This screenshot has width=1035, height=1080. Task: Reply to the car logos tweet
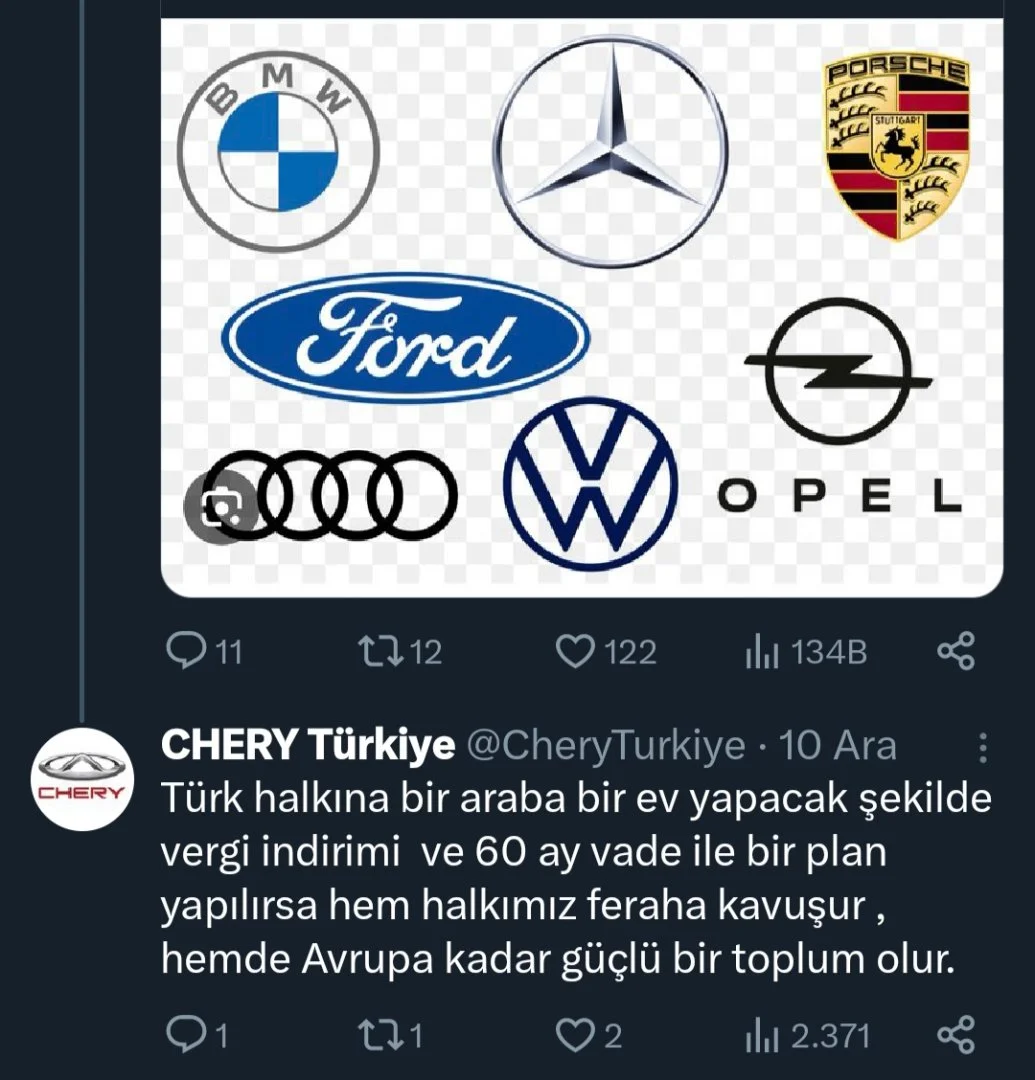point(205,651)
